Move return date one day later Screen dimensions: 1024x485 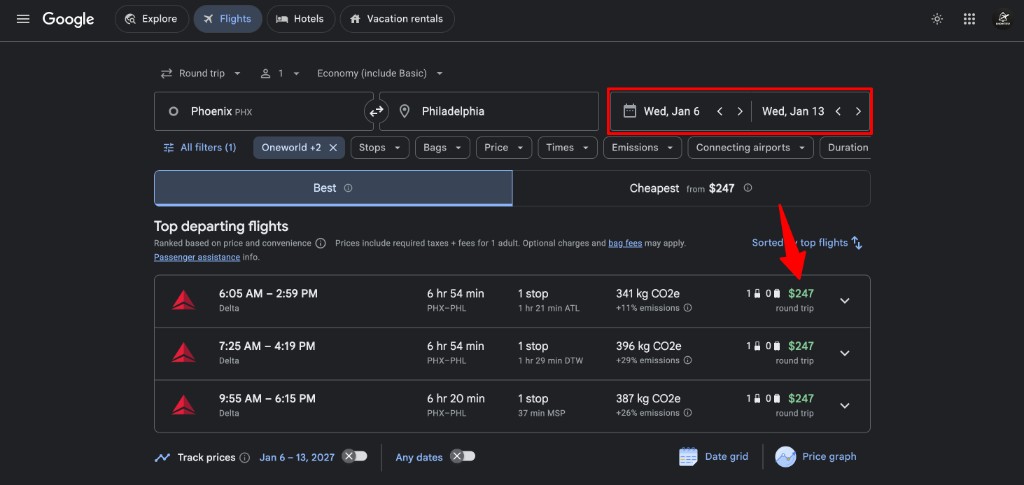point(858,111)
